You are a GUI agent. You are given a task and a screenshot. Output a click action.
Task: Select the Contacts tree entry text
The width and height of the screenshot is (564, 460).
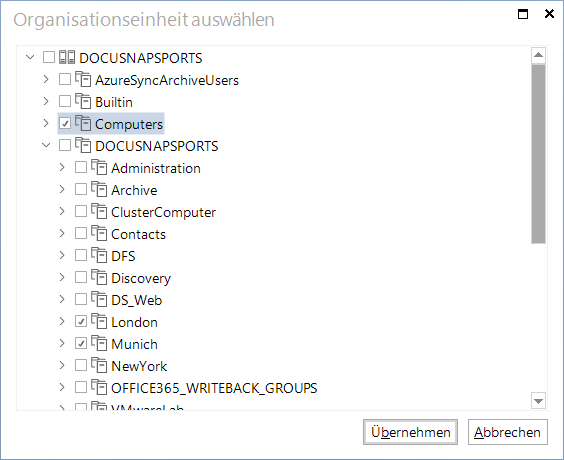tap(138, 234)
